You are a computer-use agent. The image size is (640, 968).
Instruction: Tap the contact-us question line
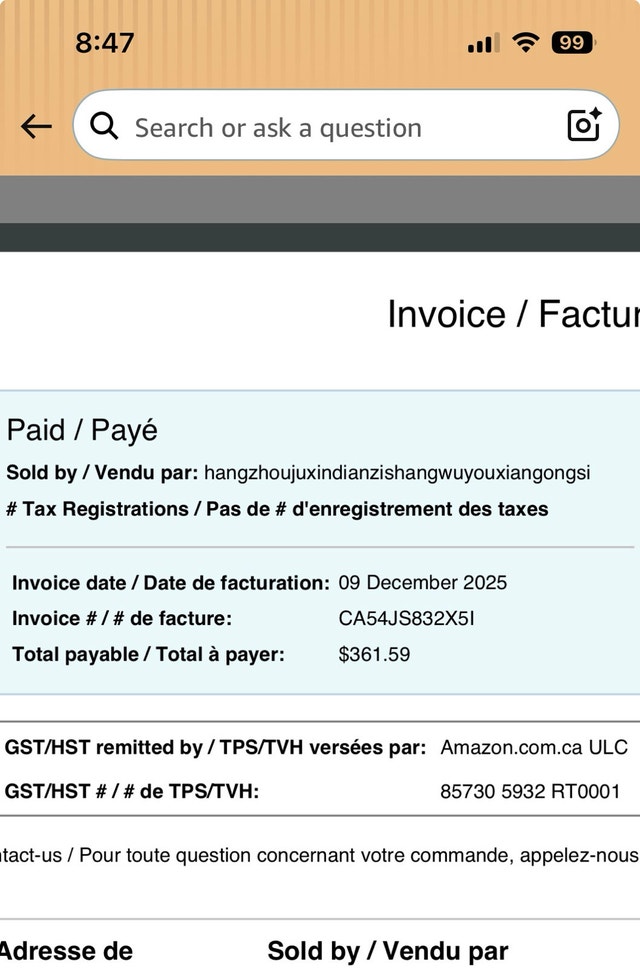pyautogui.click(x=320, y=856)
